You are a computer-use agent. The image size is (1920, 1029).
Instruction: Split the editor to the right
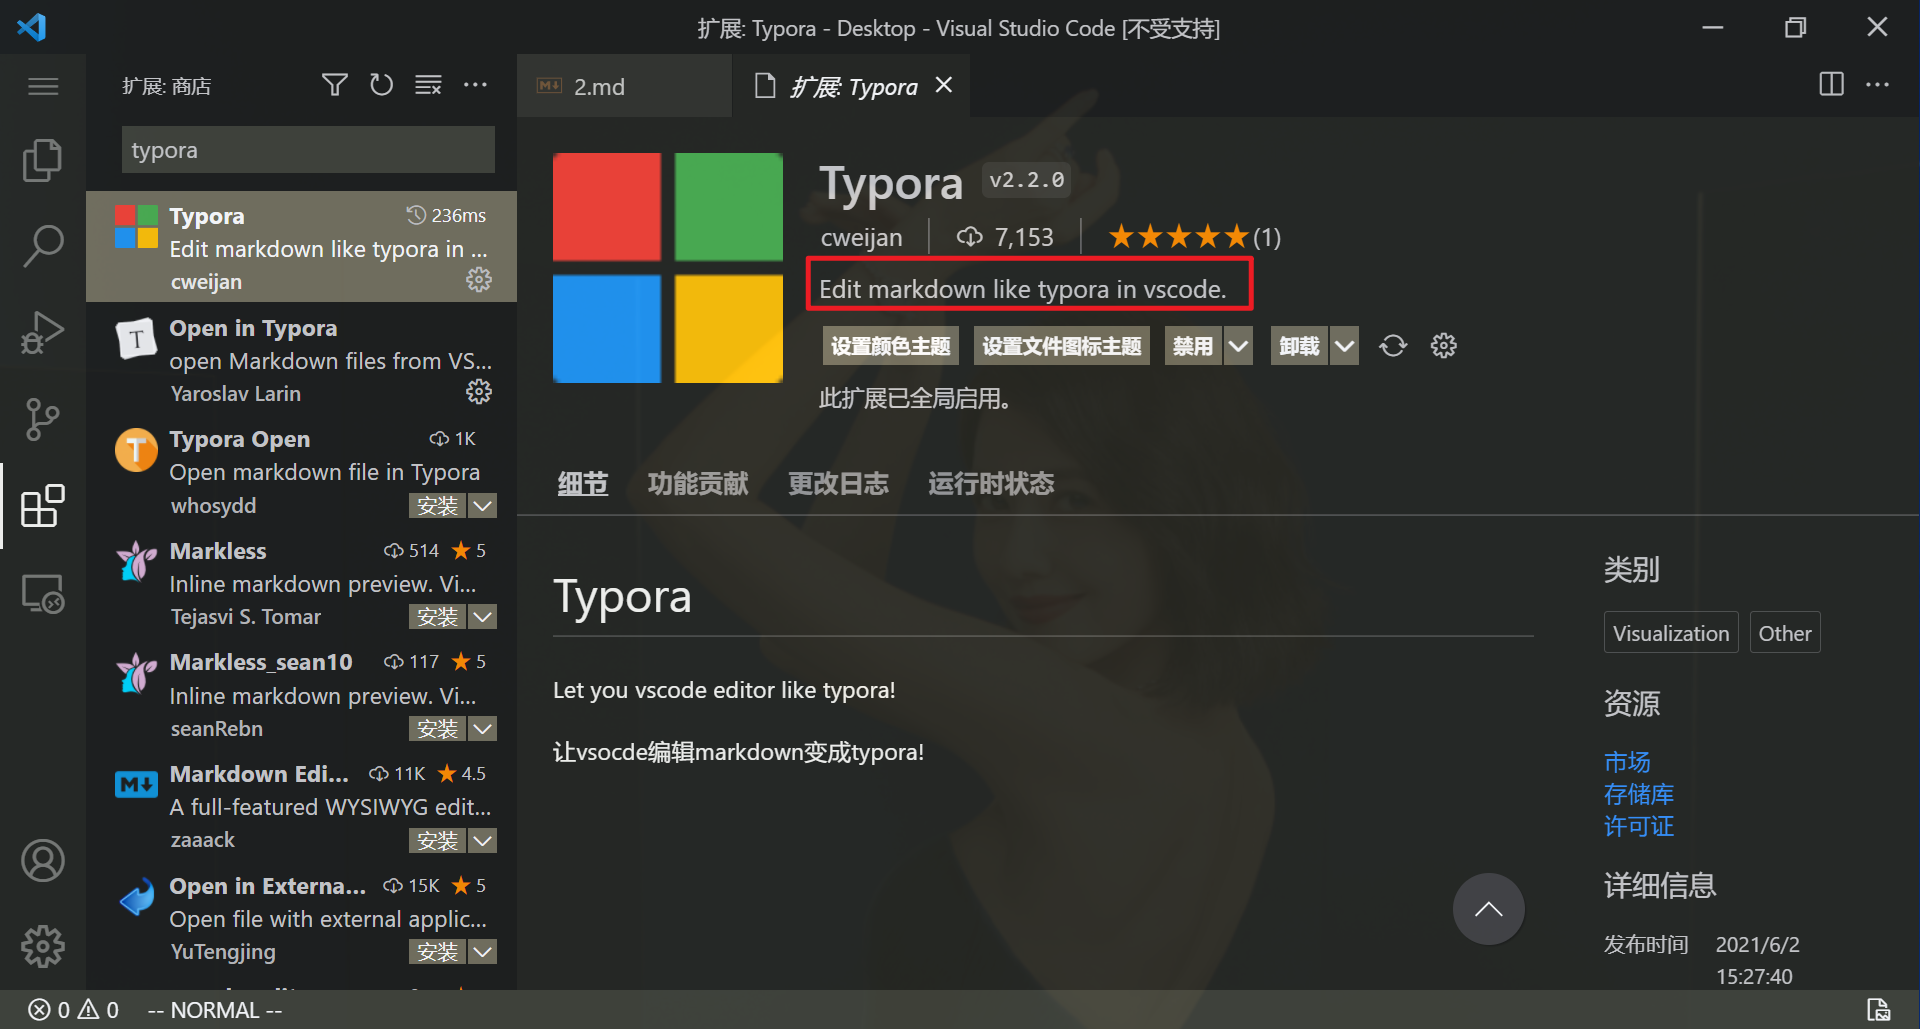coord(1831,84)
